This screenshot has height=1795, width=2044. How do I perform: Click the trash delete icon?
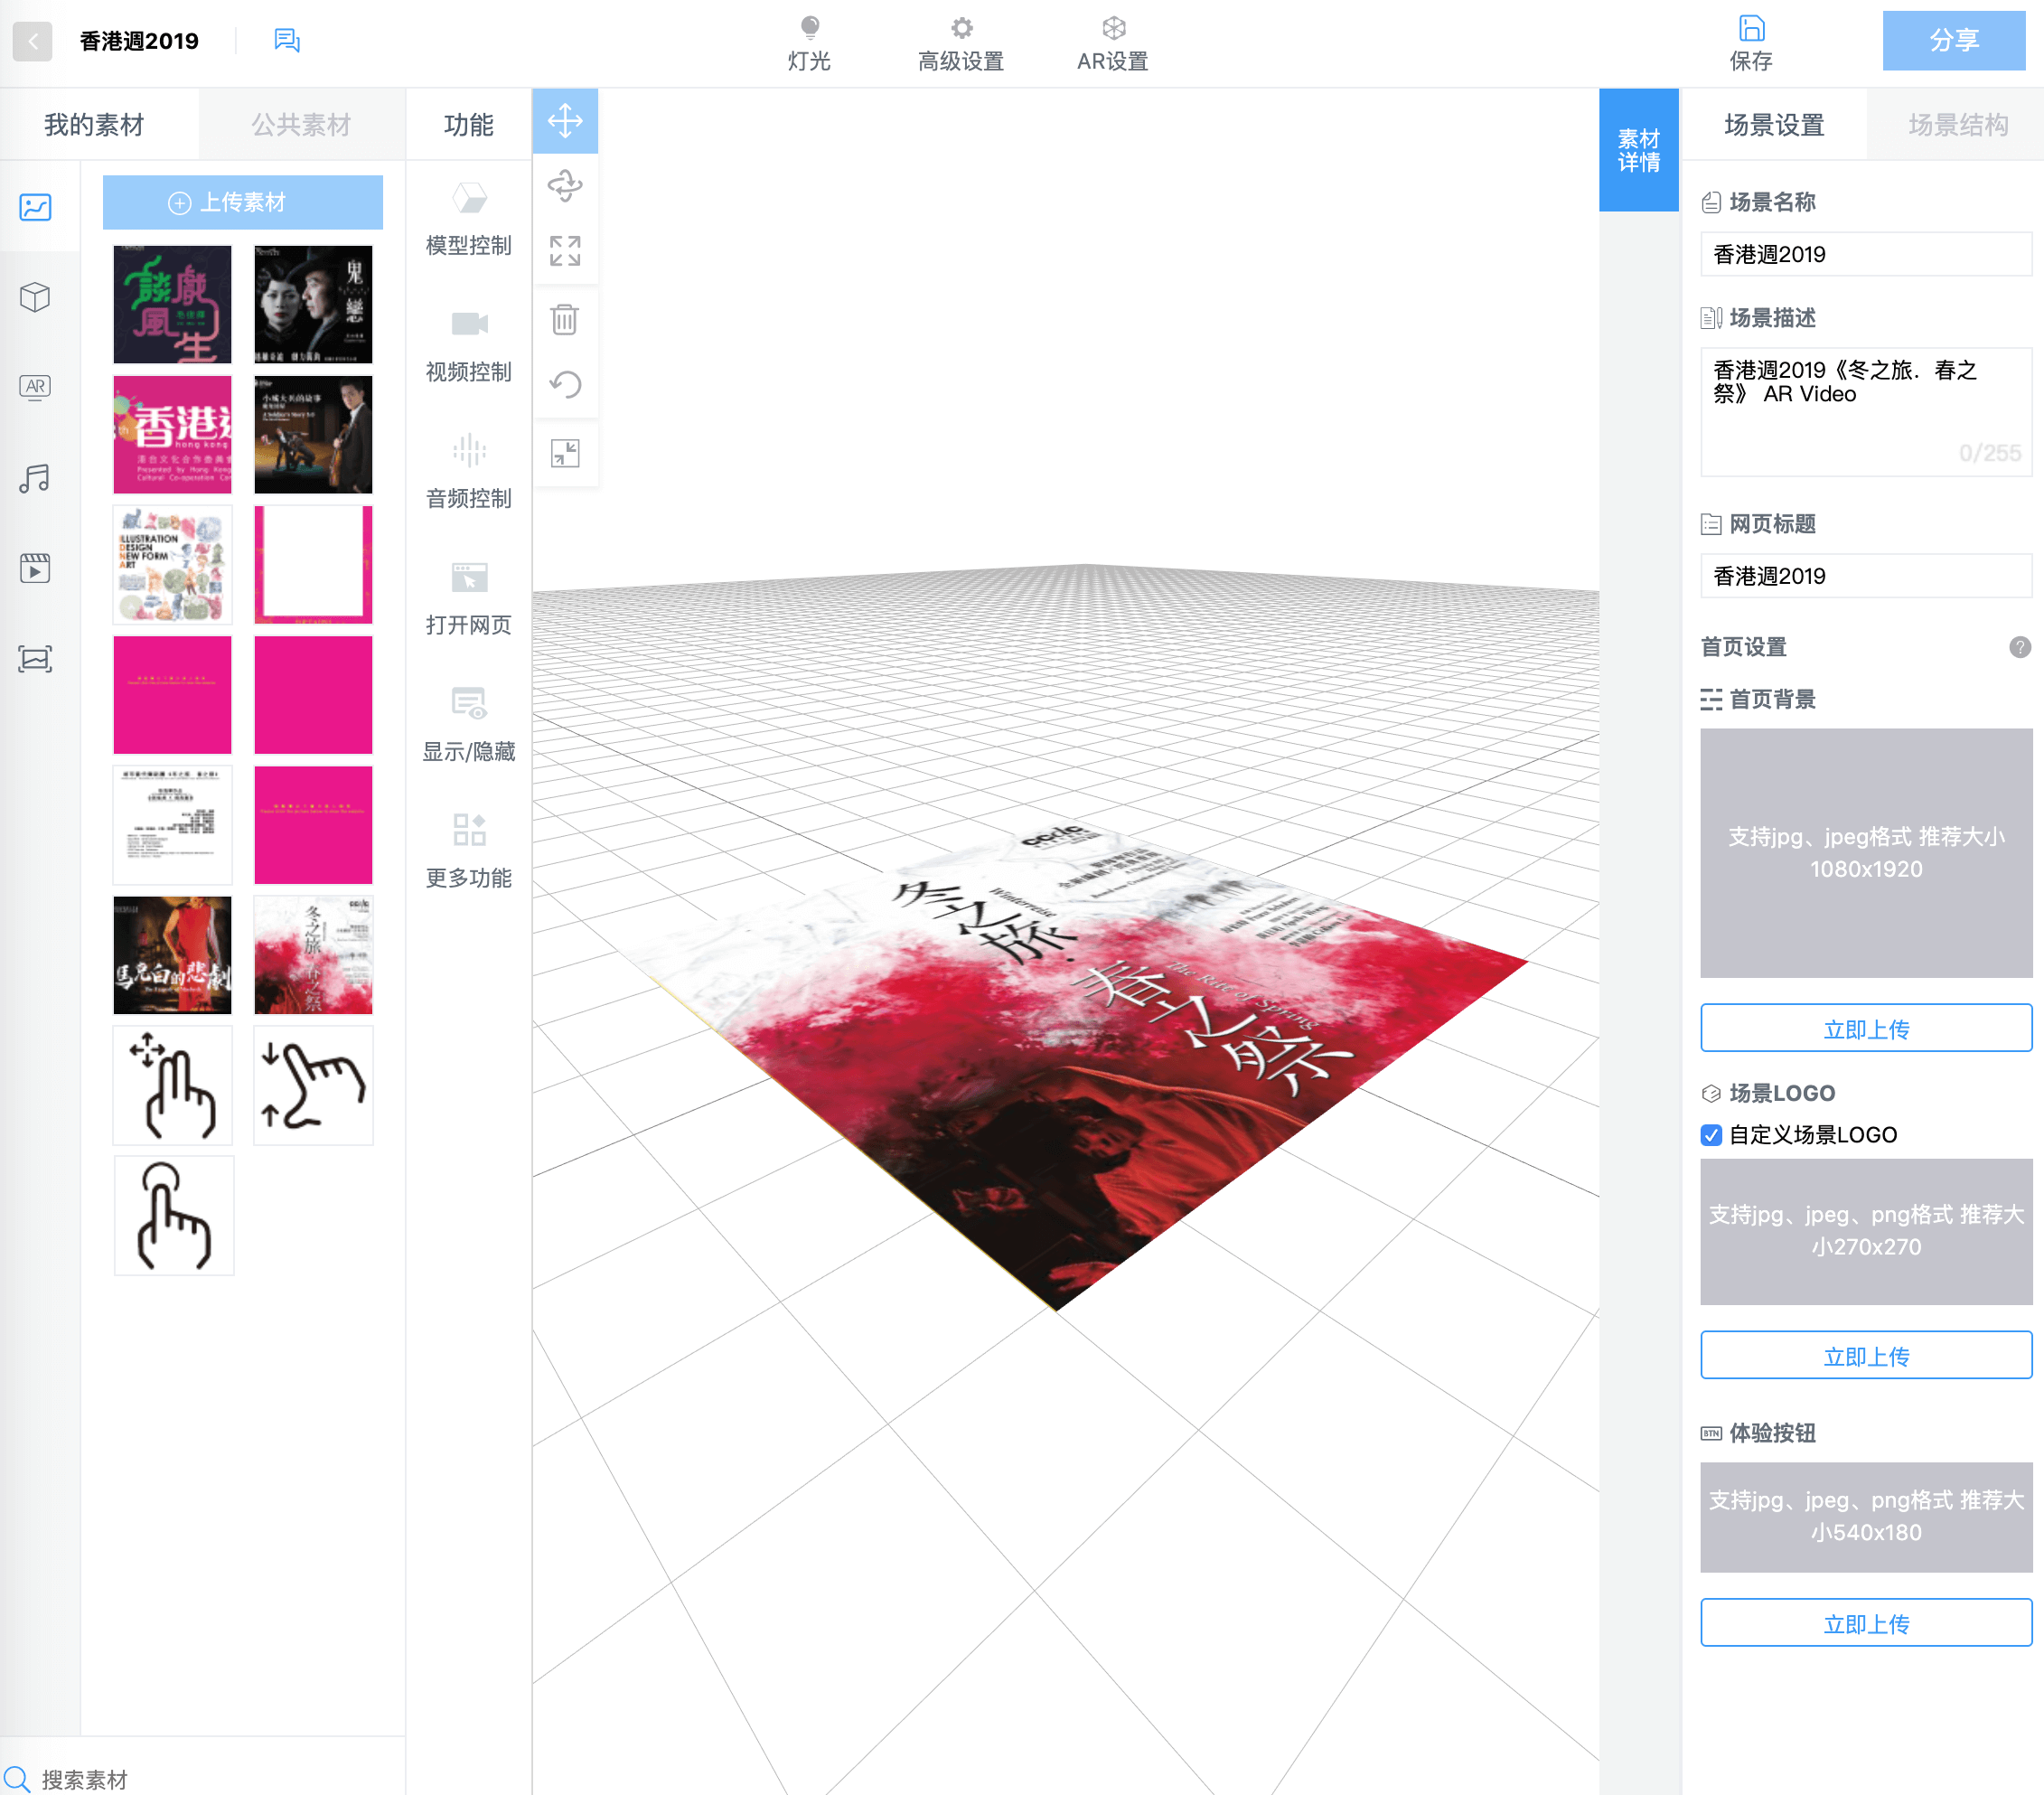point(565,320)
